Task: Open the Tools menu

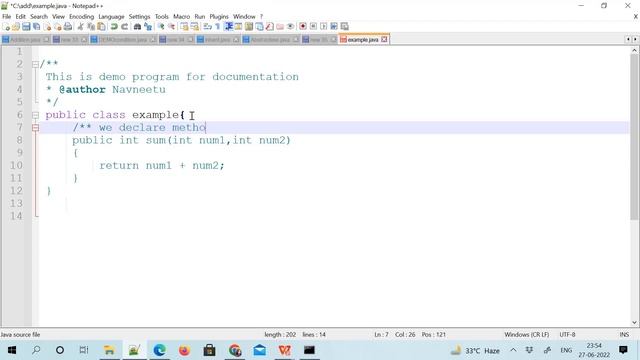Action: [162, 16]
